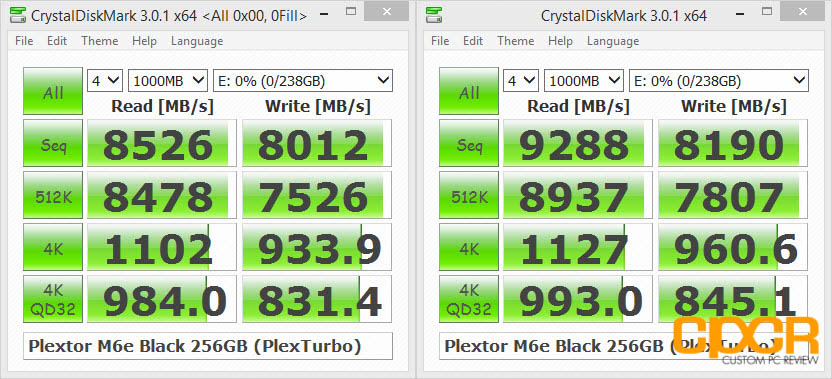Select Seq write value 8190
This screenshot has width=832, height=379.
click(733, 143)
